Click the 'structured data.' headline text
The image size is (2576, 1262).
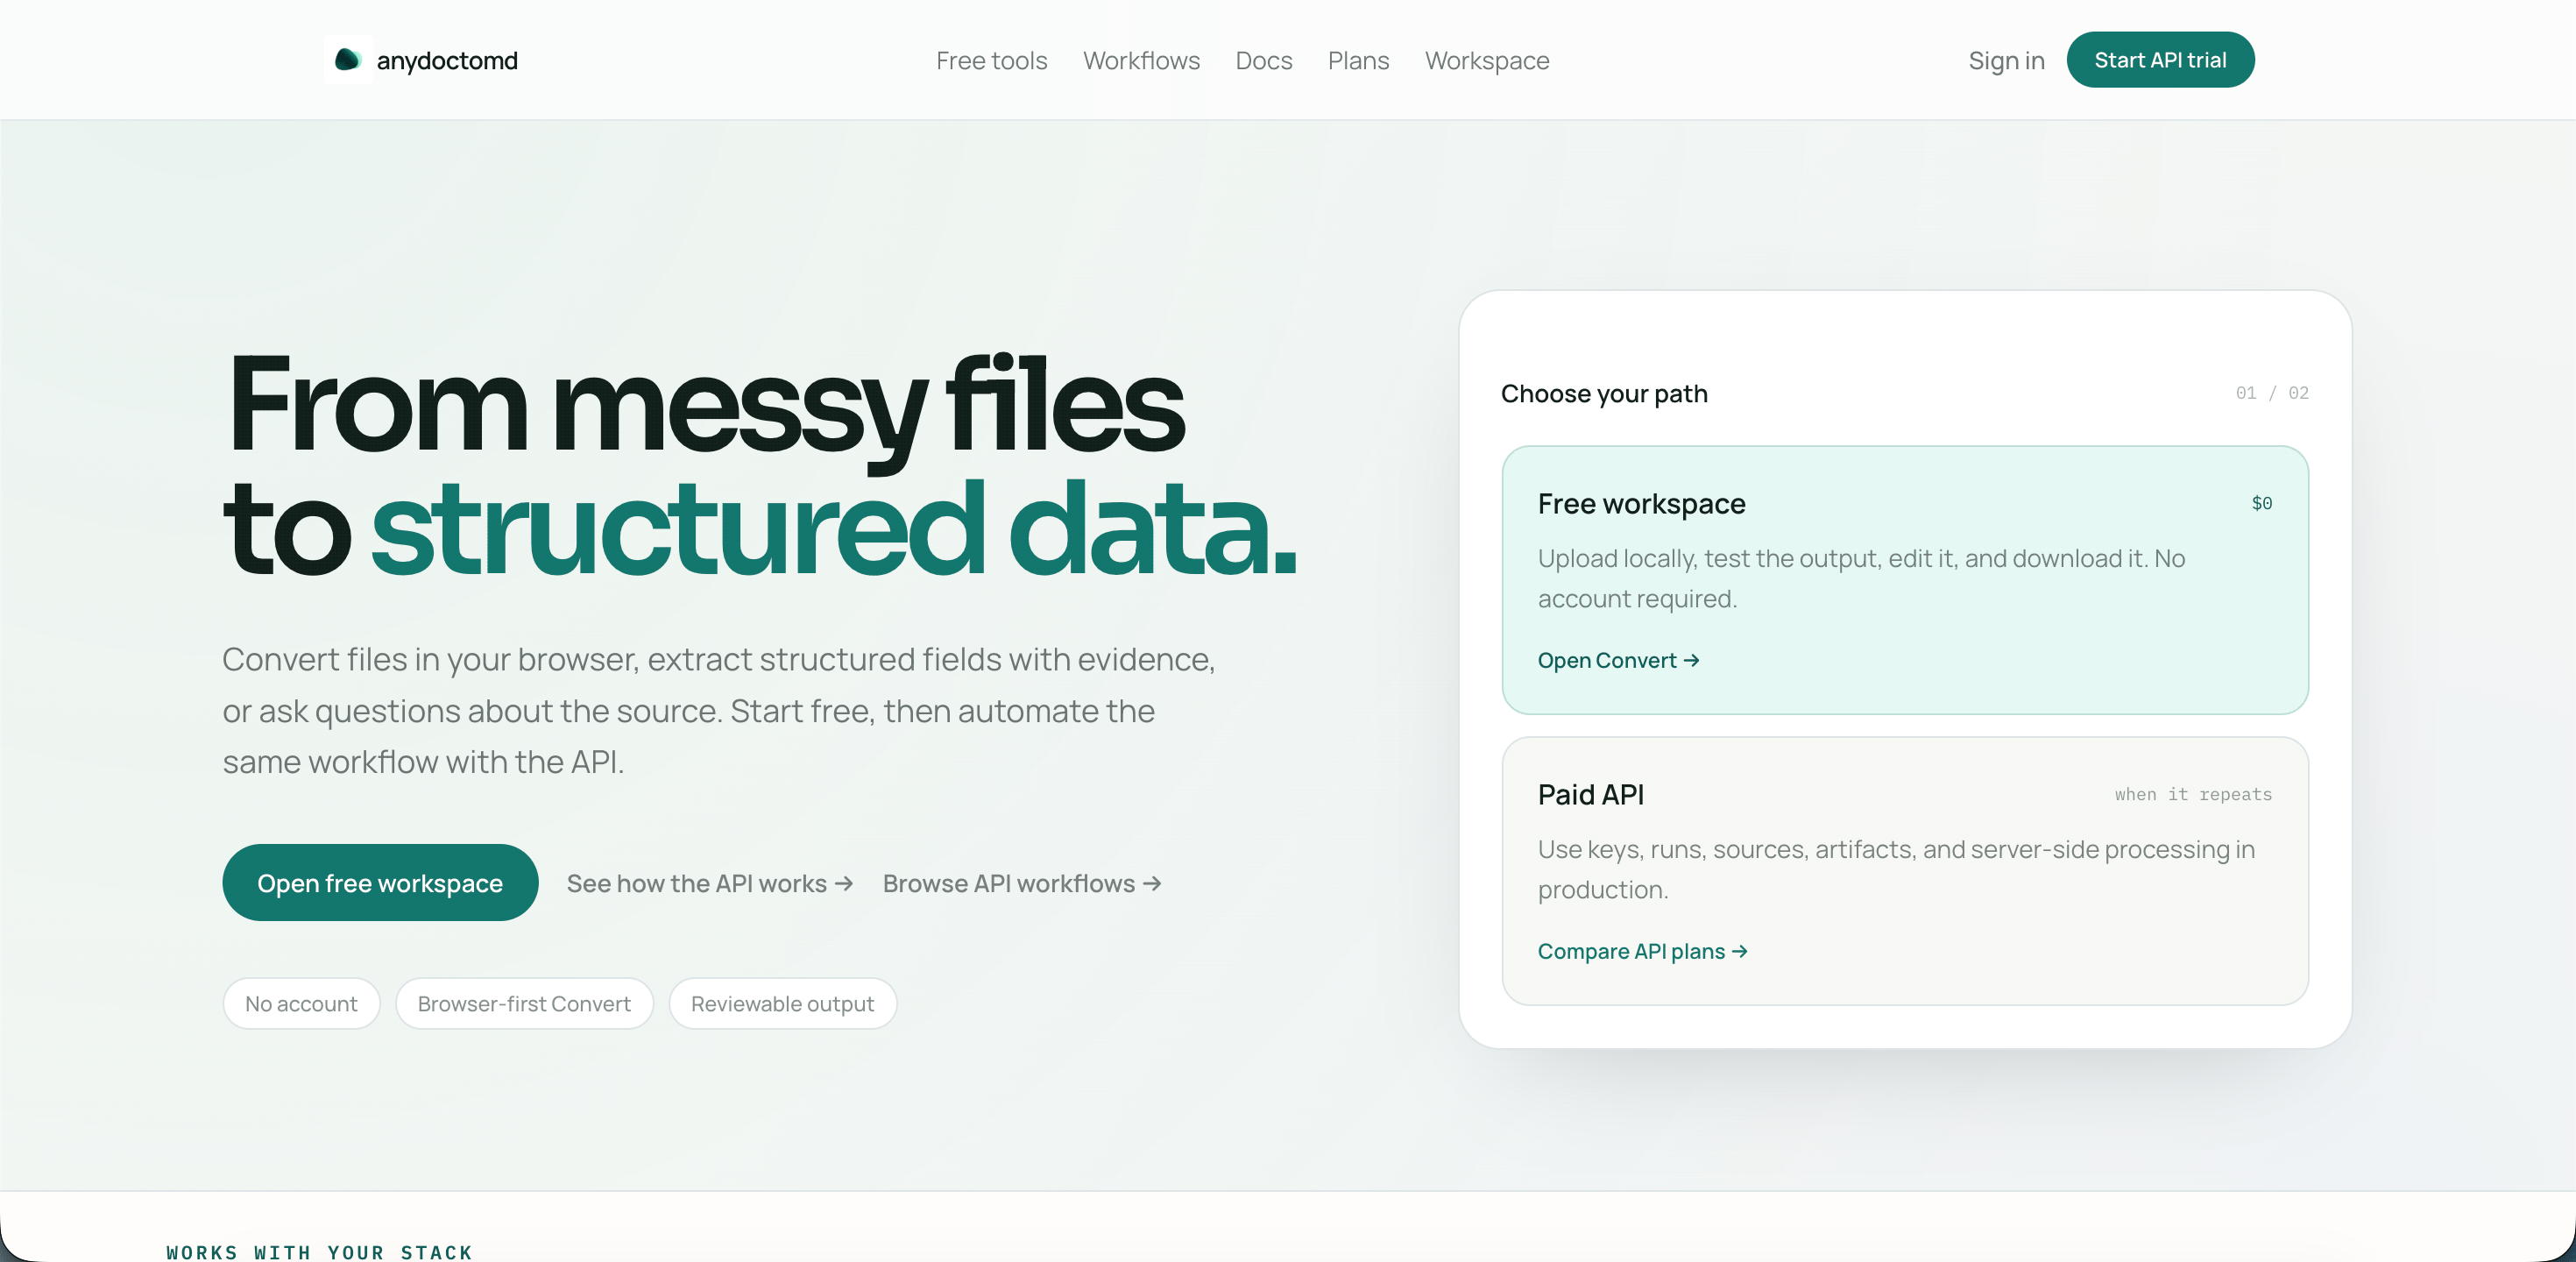[x=834, y=528]
